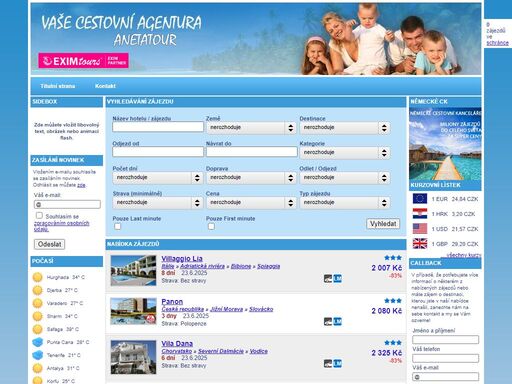Click the European Union flag icon

pos(420,199)
